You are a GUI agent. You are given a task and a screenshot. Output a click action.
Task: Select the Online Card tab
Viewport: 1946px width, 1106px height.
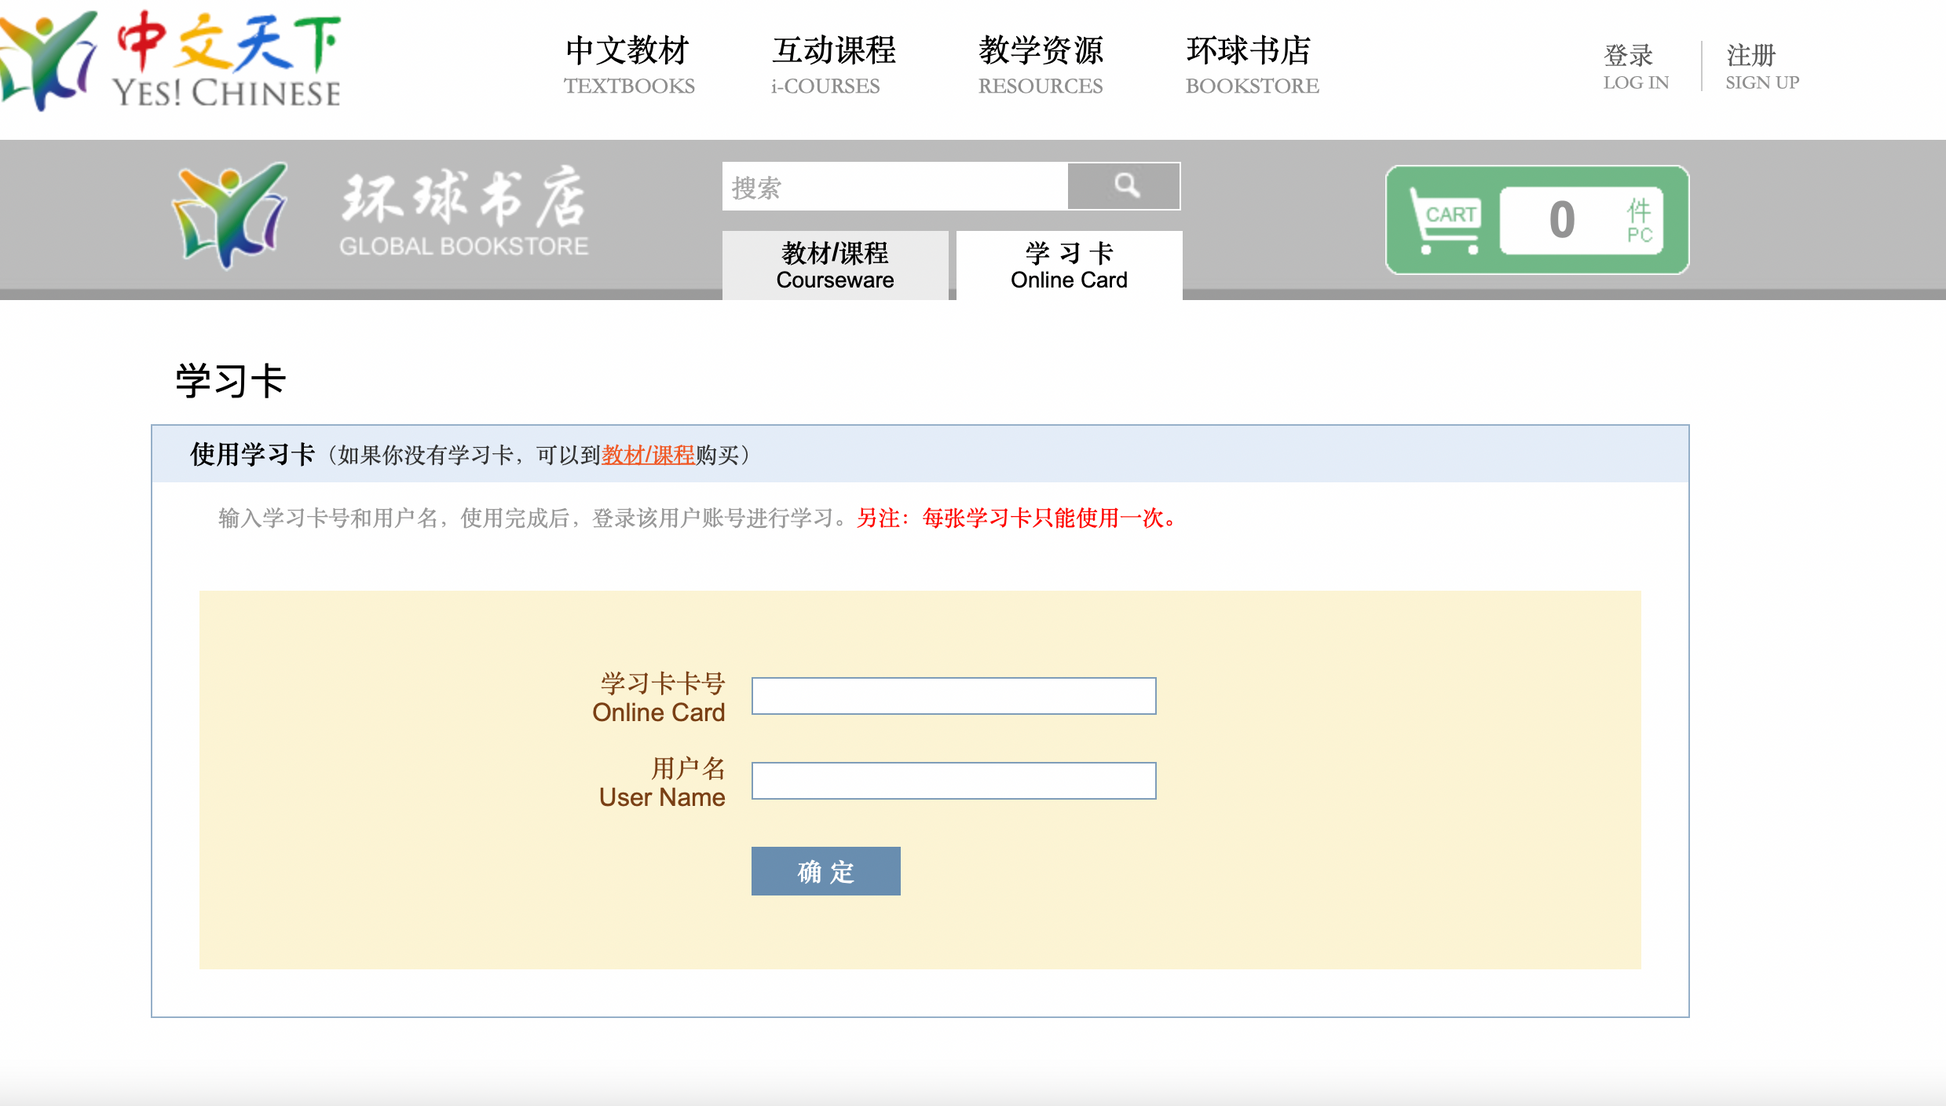pos(1068,265)
